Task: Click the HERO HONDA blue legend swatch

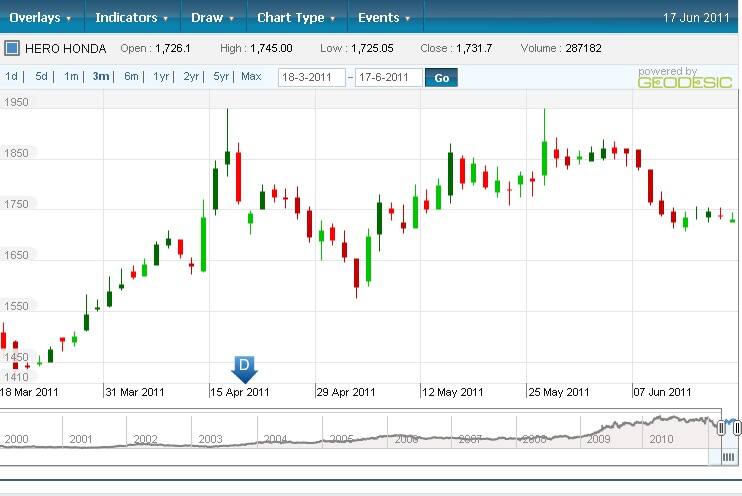Action: pos(12,48)
